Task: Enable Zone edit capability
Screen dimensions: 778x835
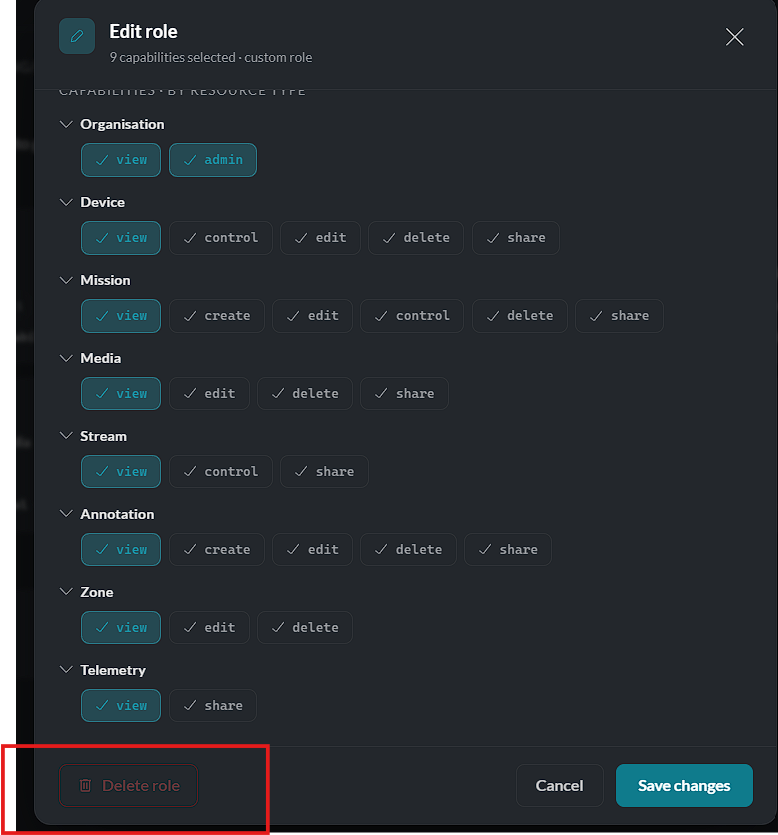Action: pyautogui.click(x=209, y=628)
